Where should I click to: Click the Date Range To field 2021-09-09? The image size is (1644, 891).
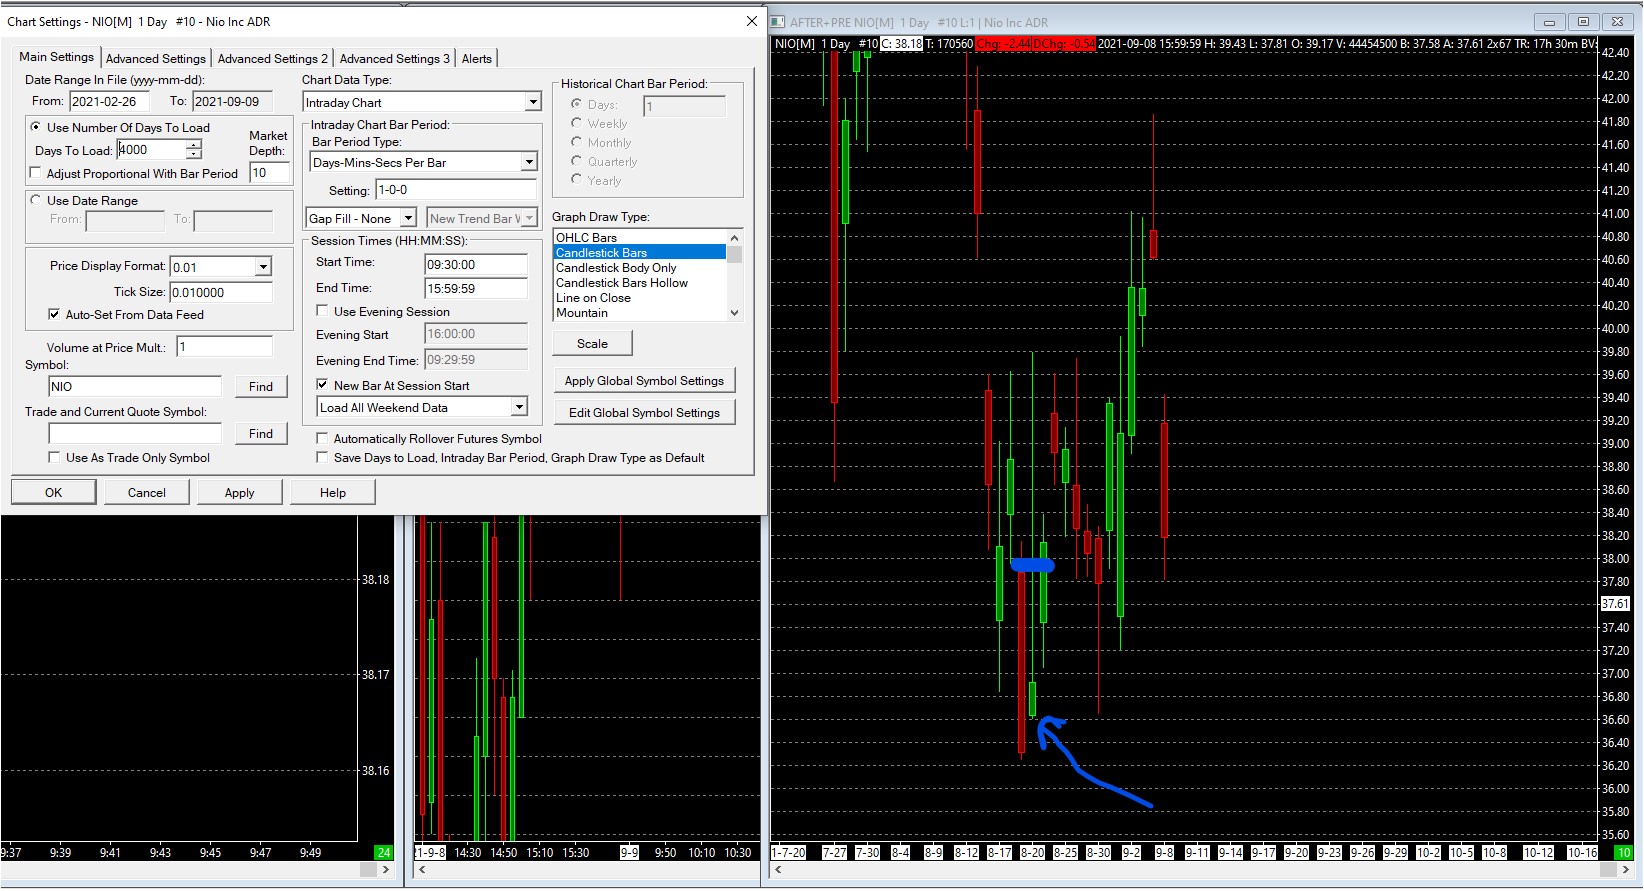click(x=232, y=101)
